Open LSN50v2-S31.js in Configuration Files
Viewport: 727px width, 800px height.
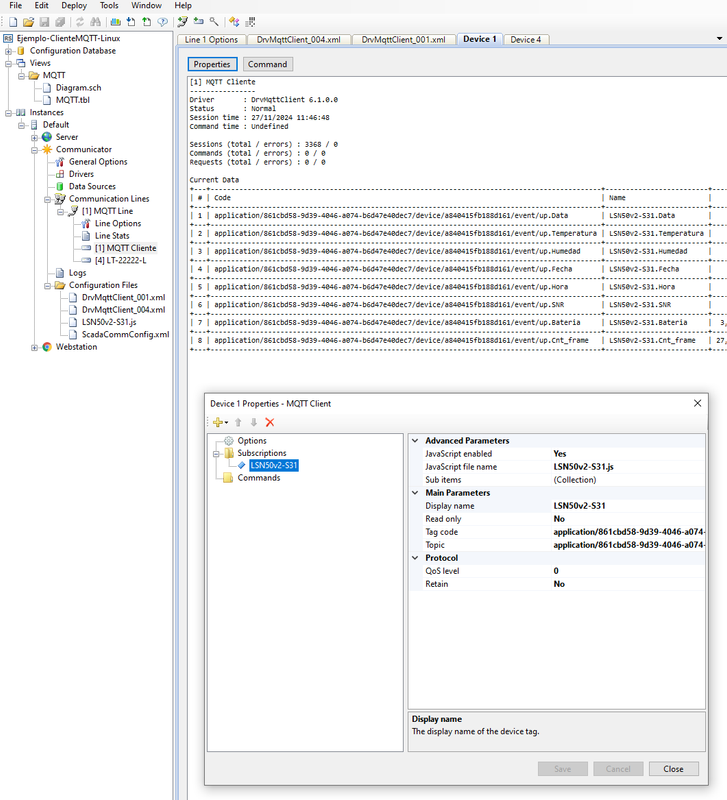point(109,322)
